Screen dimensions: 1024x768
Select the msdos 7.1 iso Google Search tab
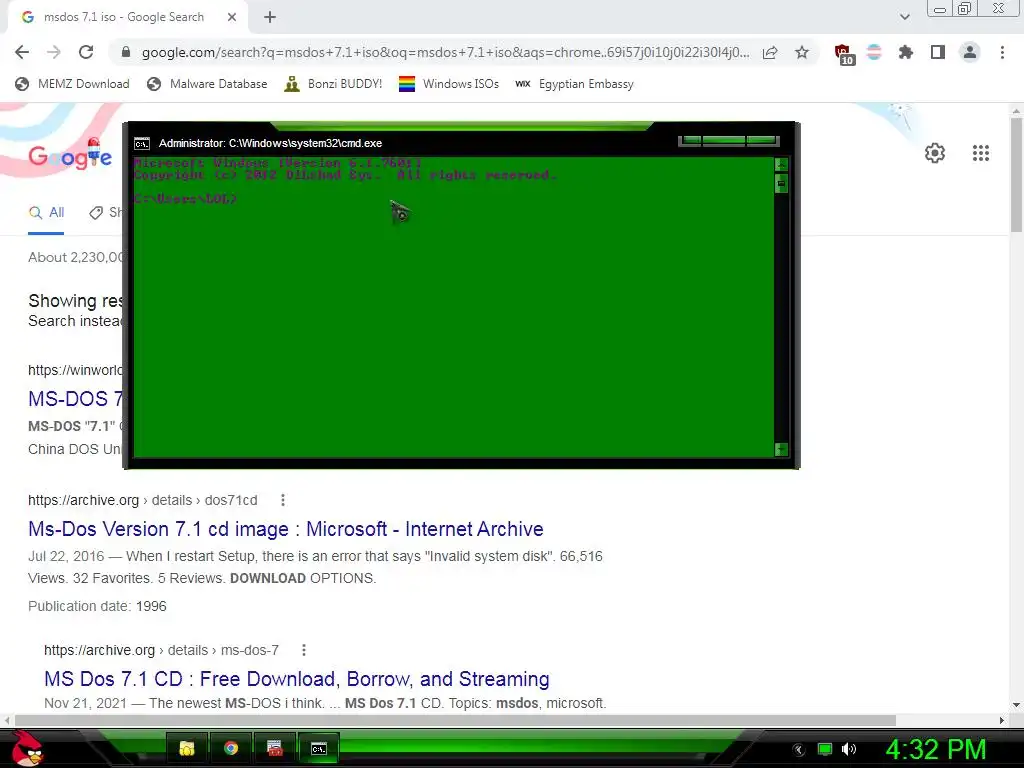[x=124, y=17]
